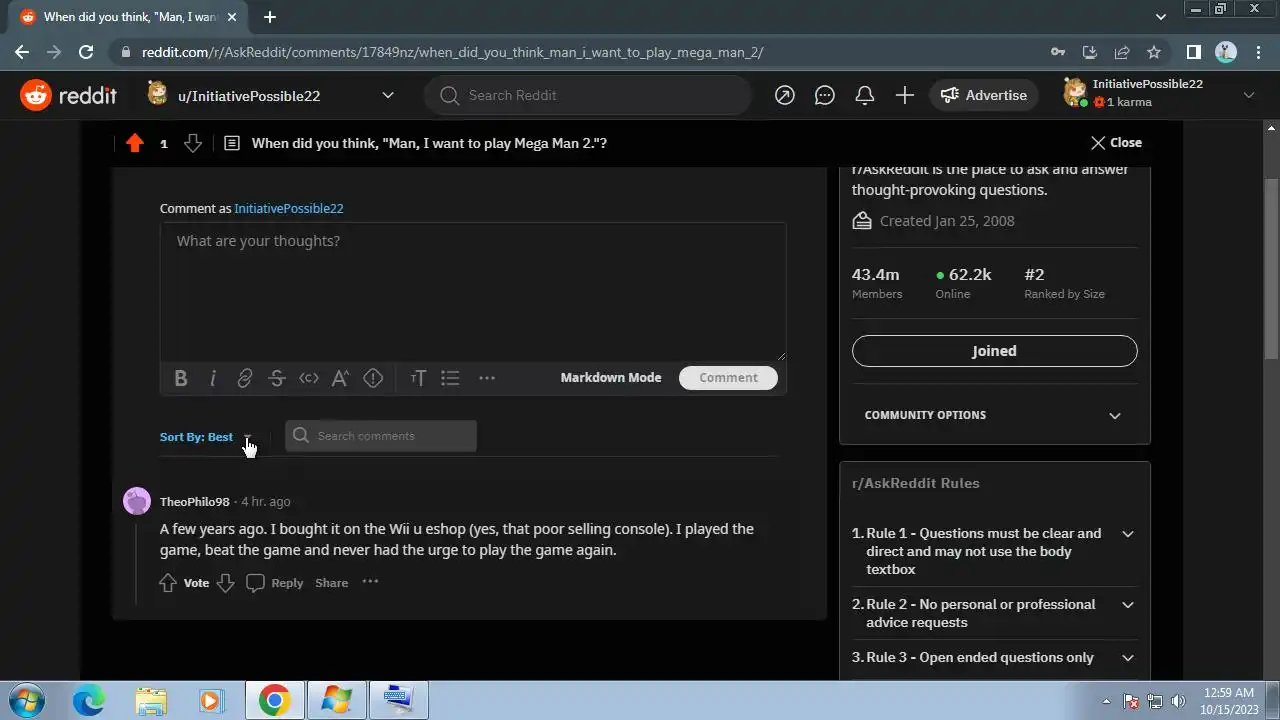Share TheoPhilo98's comment
This screenshot has height=720, width=1280.
tap(332, 583)
